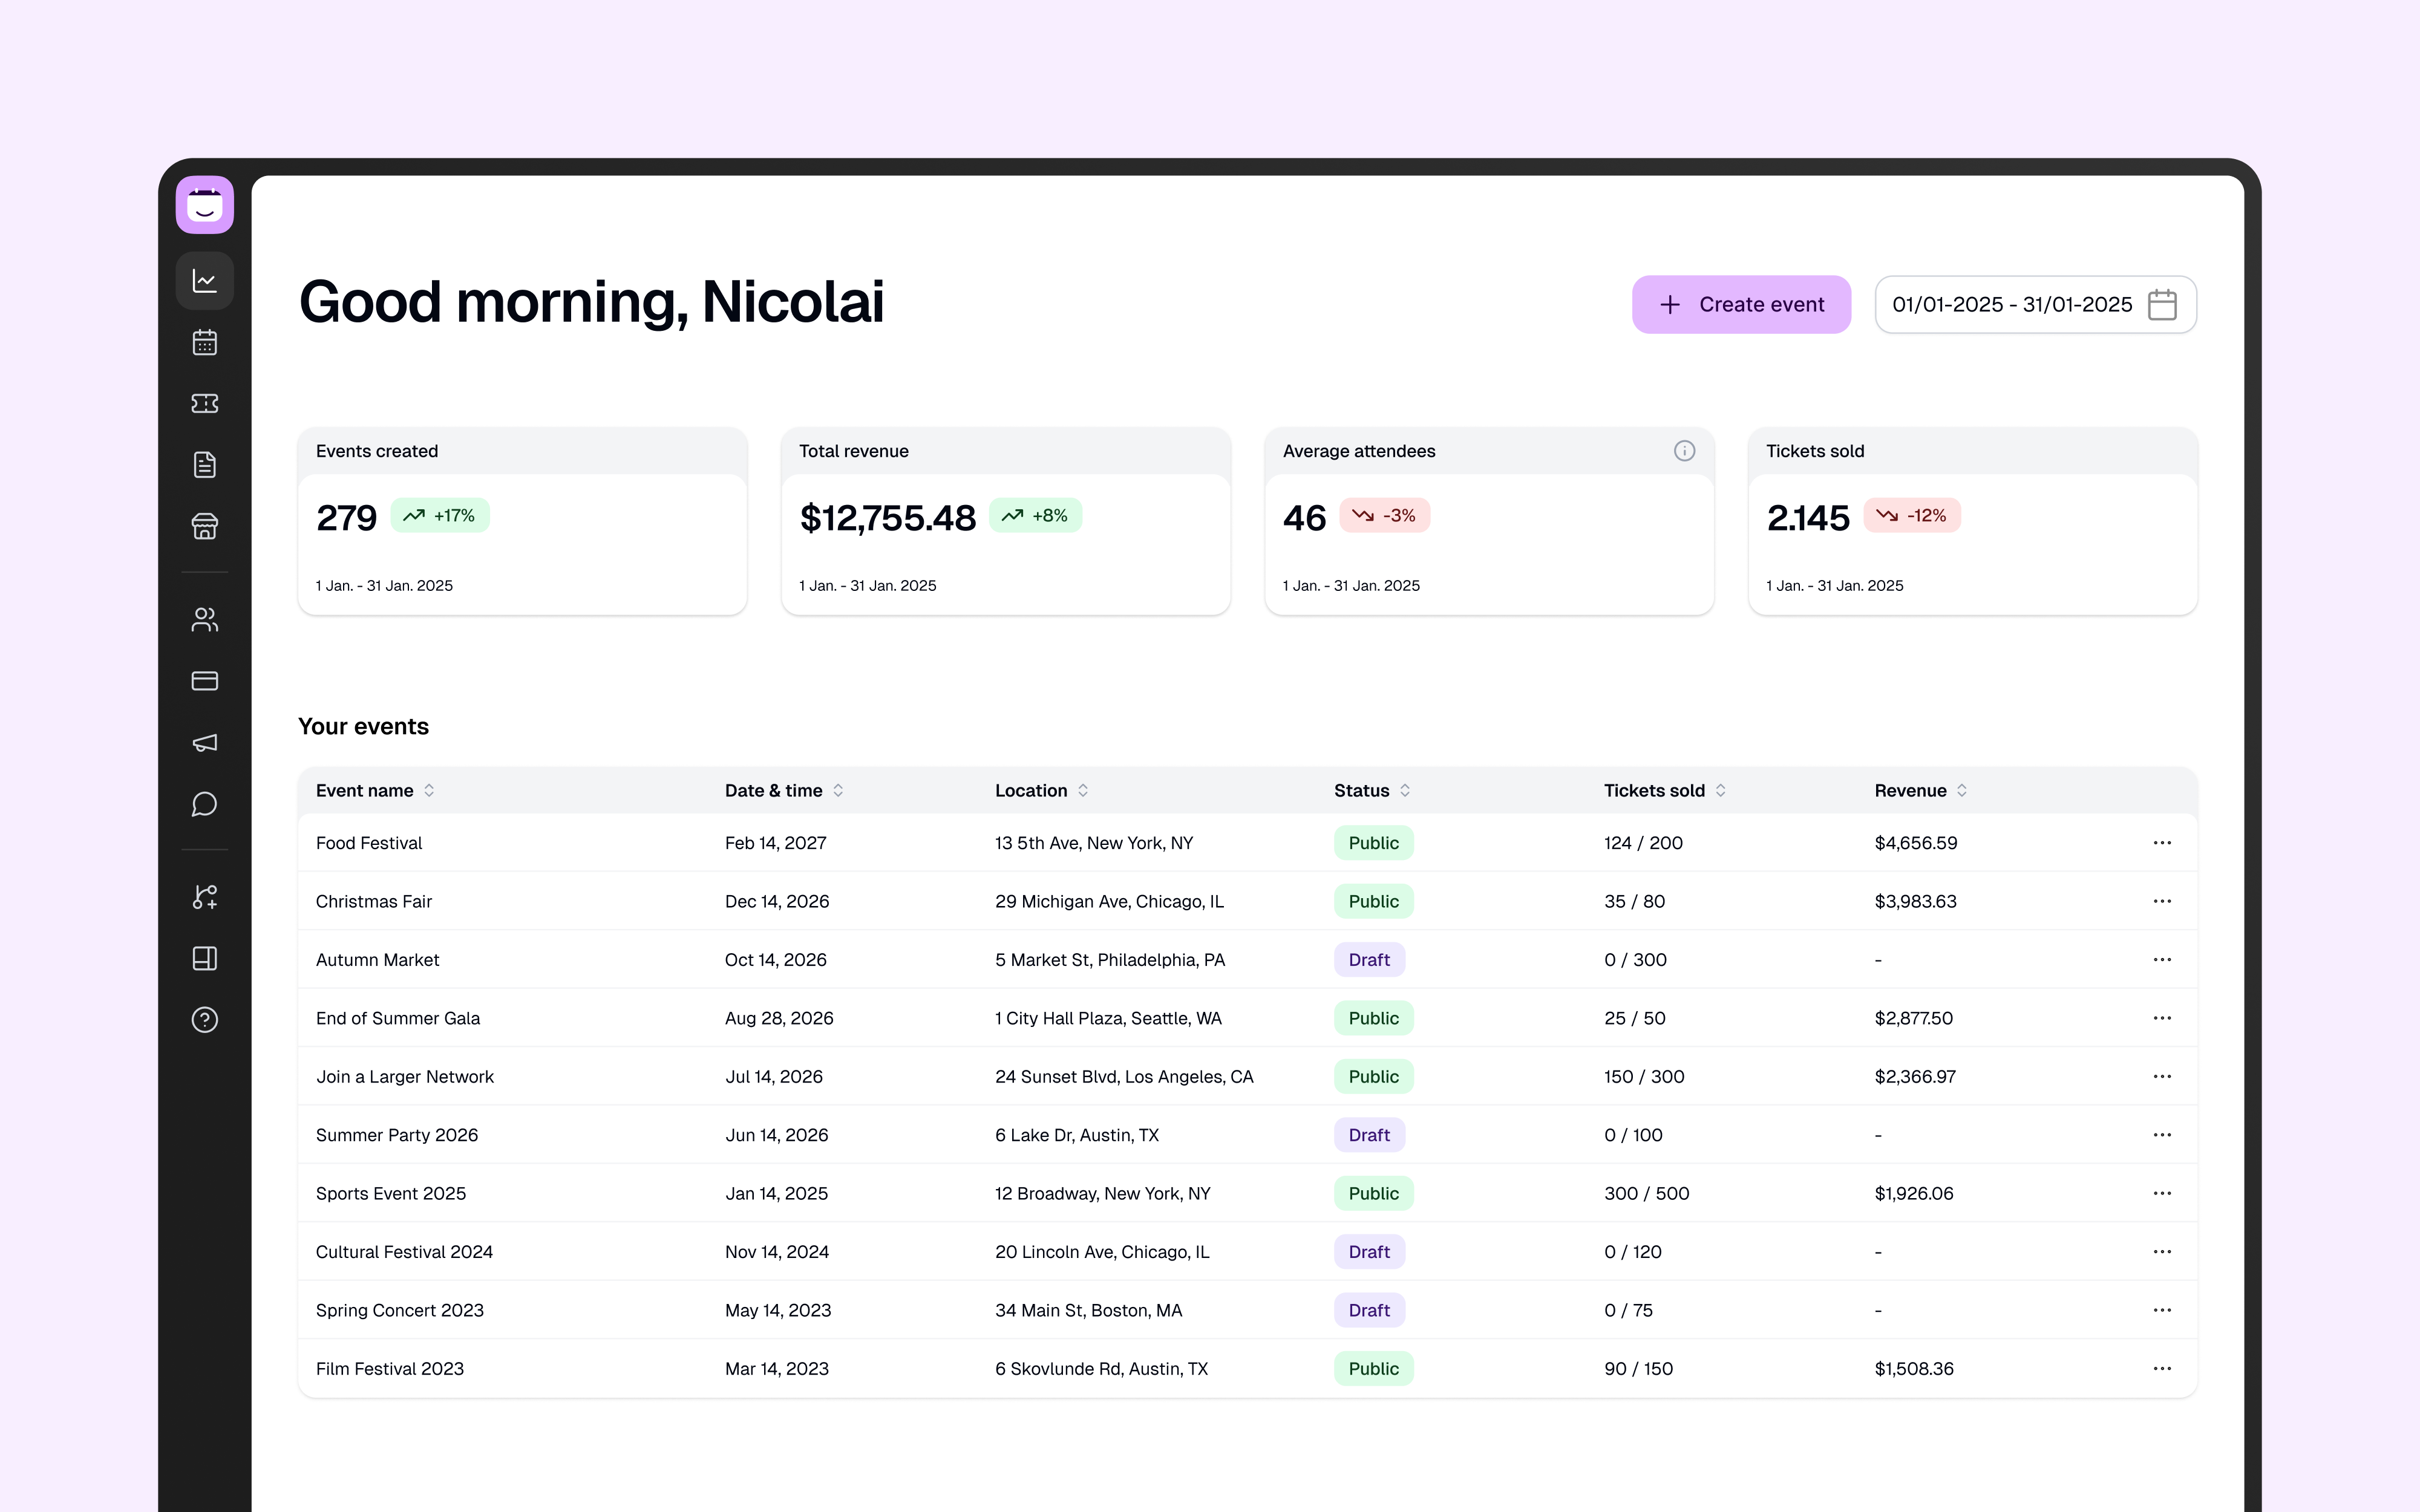The height and width of the screenshot is (1512, 2420).
Task: Open the book documentation icon
Action: pyautogui.click(x=205, y=958)
